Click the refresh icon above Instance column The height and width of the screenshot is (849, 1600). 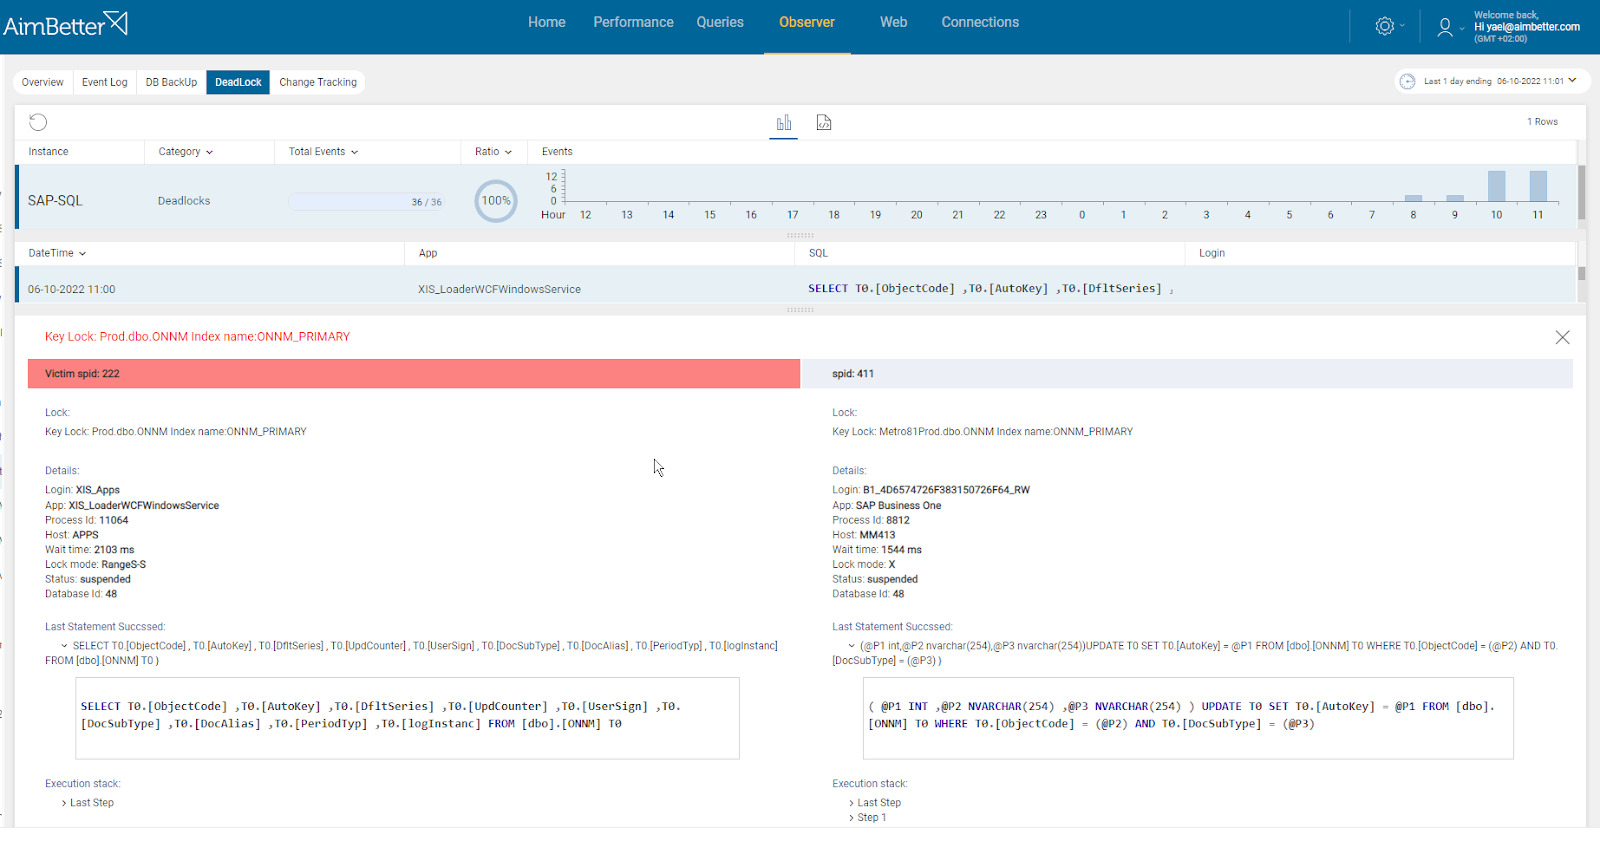point(38,122)
